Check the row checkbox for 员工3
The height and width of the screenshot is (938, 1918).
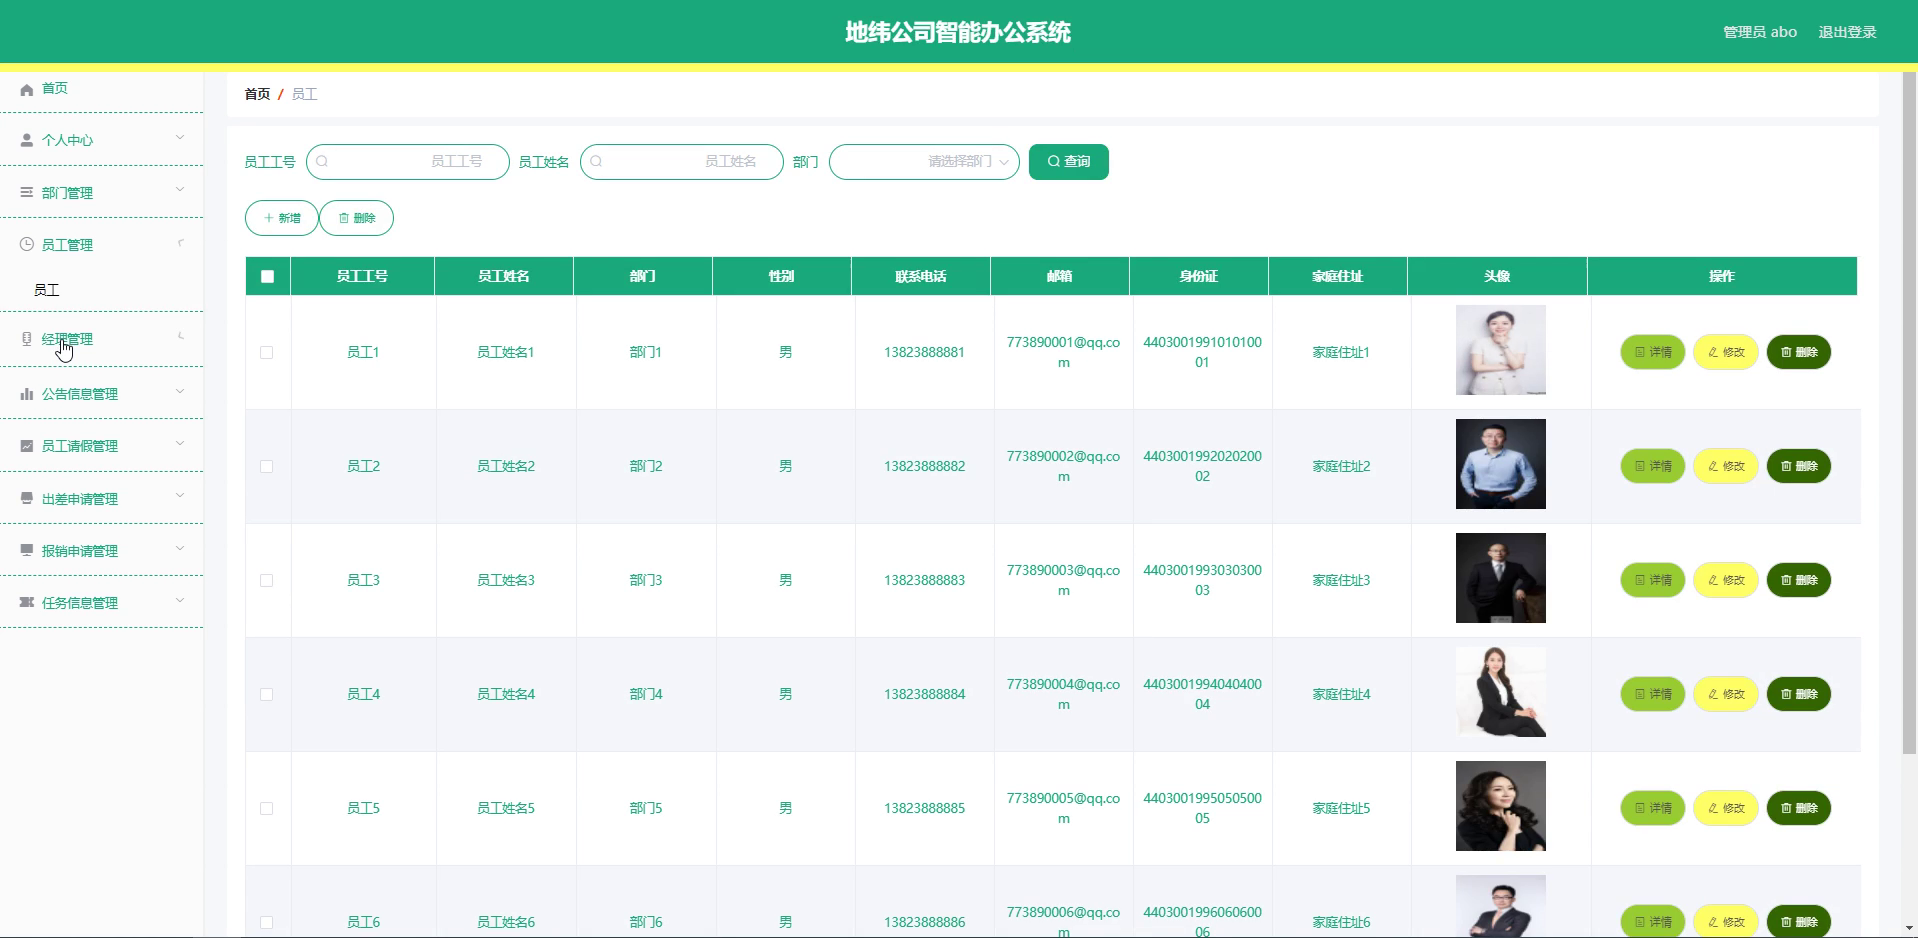266,580
